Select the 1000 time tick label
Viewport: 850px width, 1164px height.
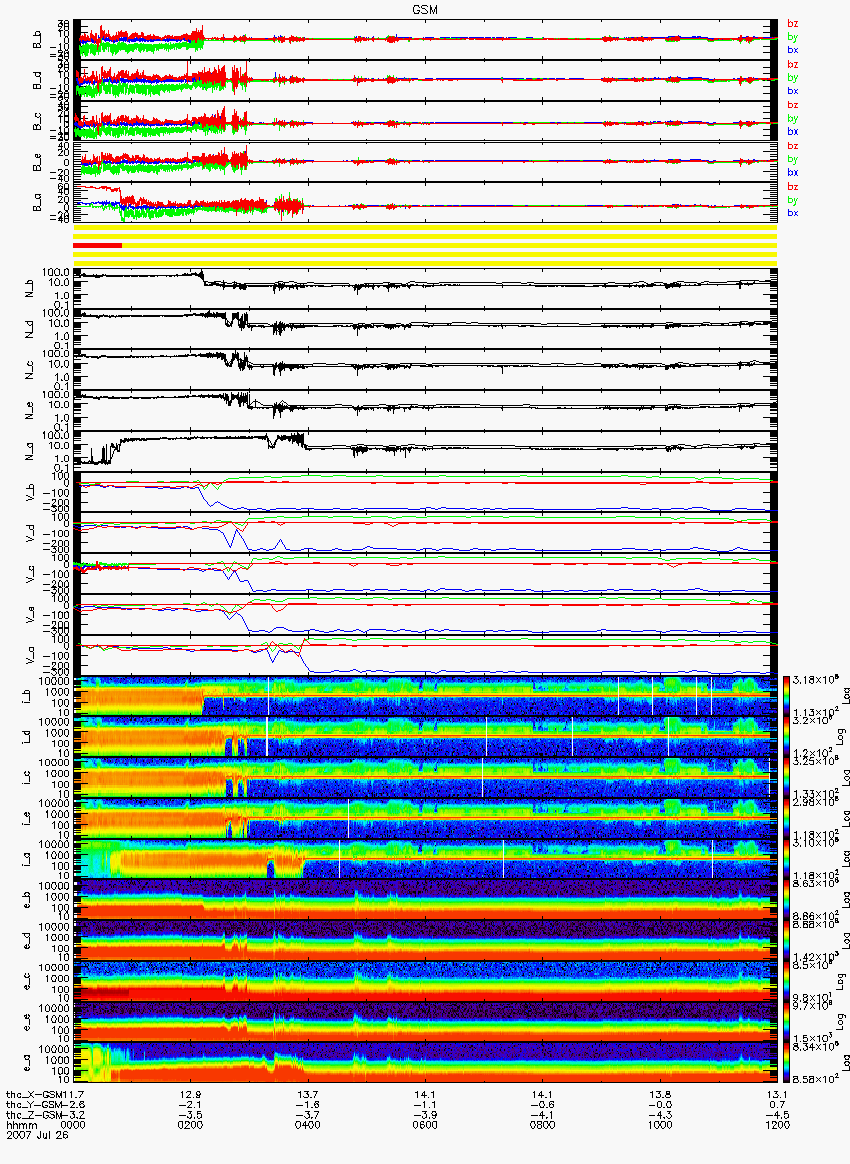[660, 1124]
